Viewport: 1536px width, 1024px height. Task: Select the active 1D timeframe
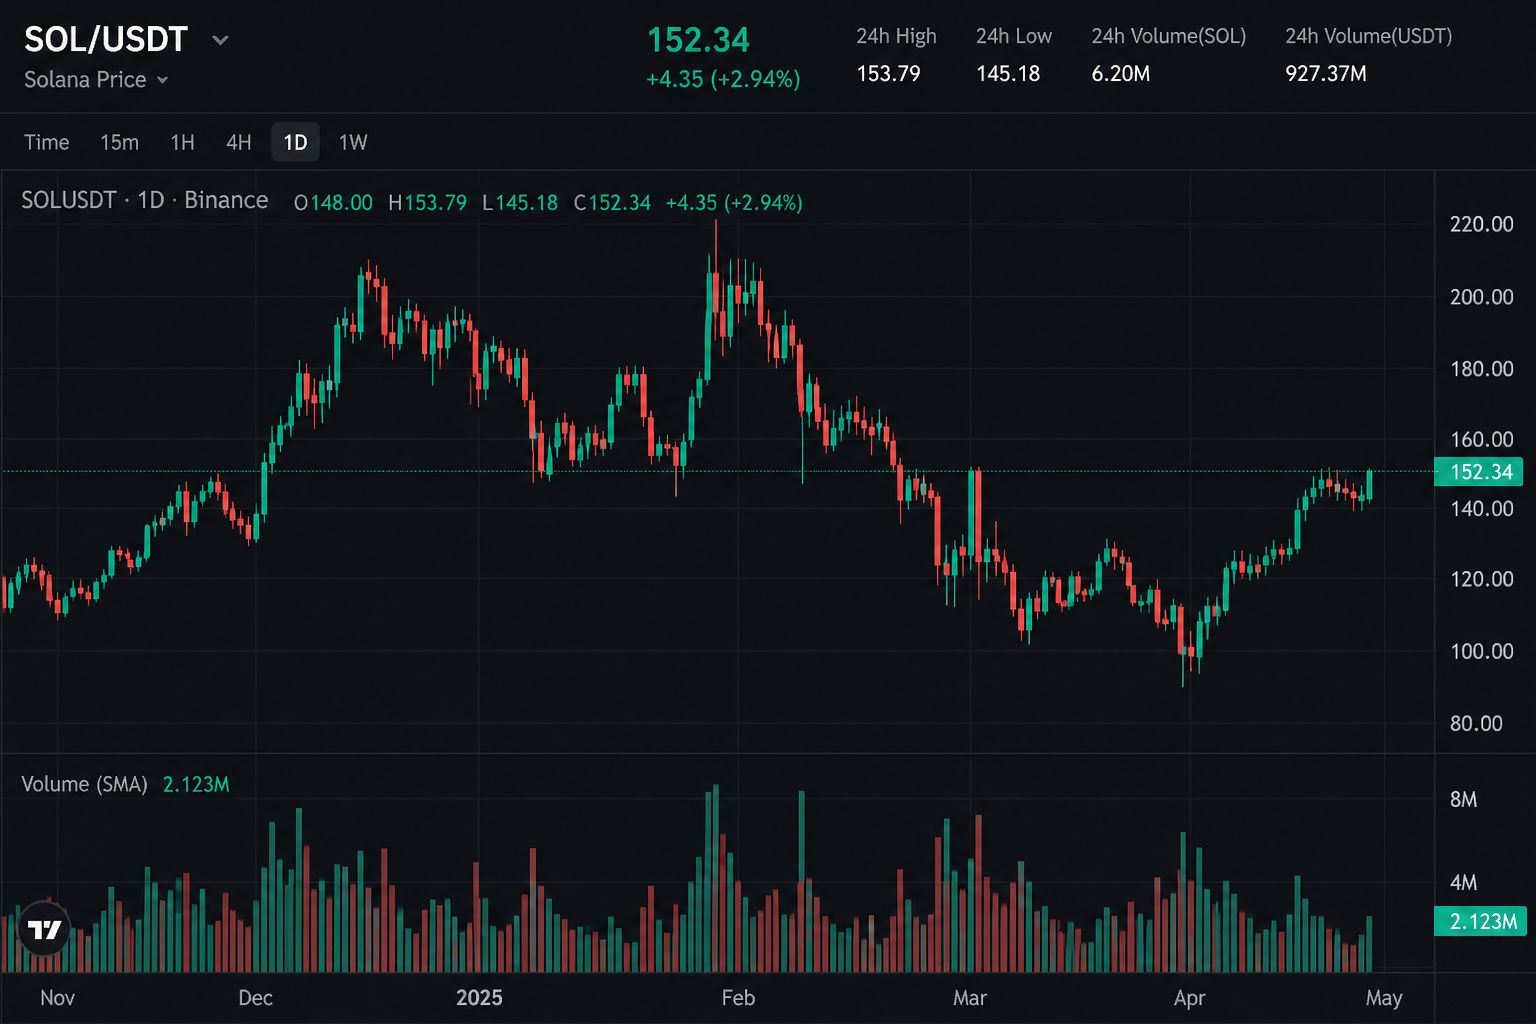pos(295,142)
